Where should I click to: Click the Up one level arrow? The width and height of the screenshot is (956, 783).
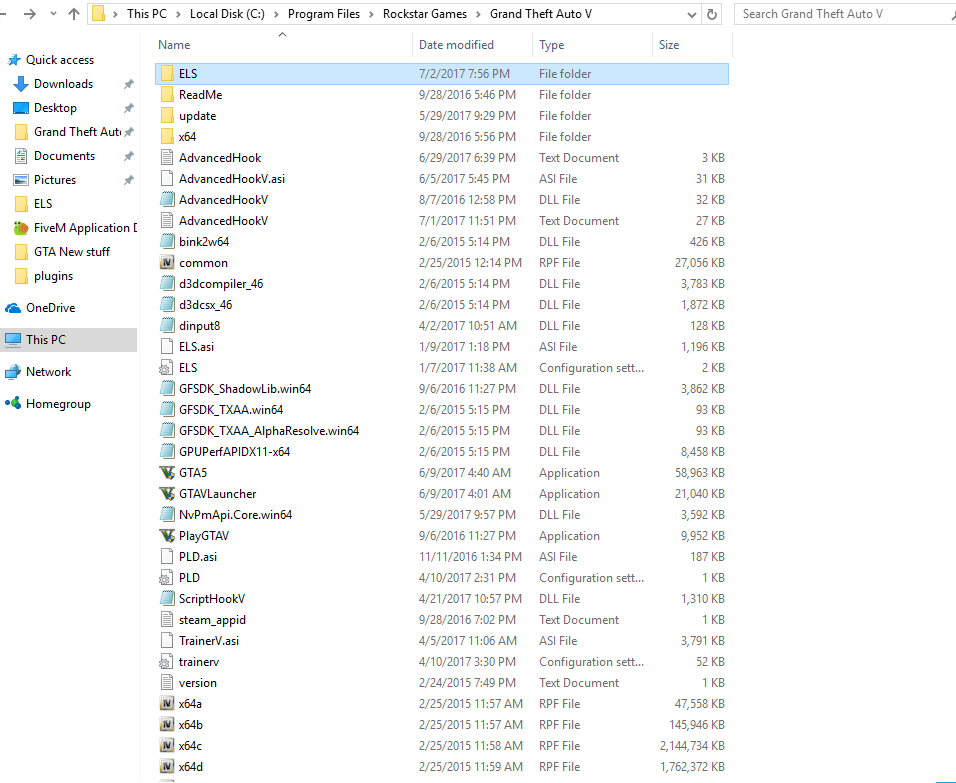(74, 14)
